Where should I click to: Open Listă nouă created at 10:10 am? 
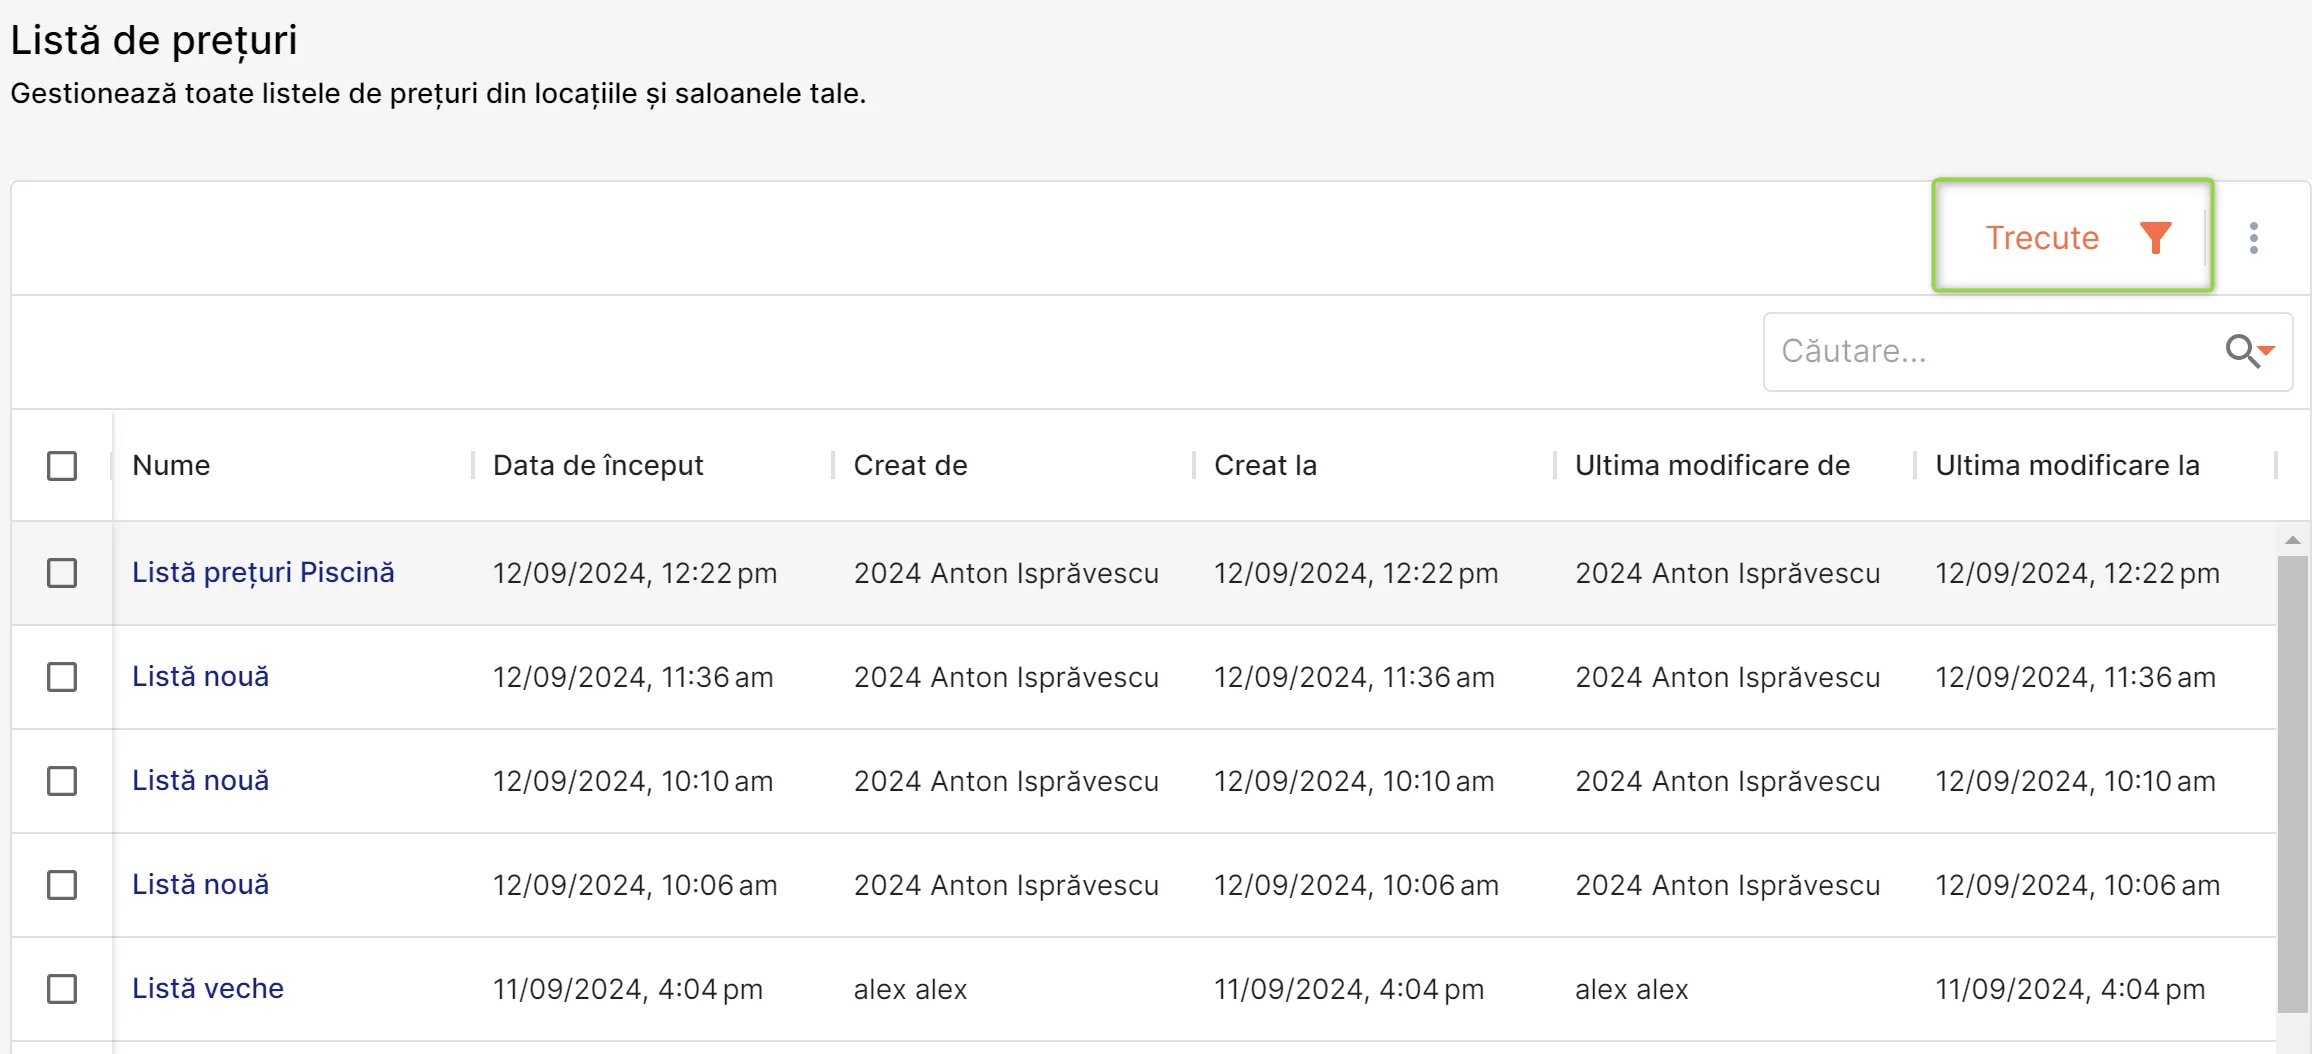click(x=200, y=781)
